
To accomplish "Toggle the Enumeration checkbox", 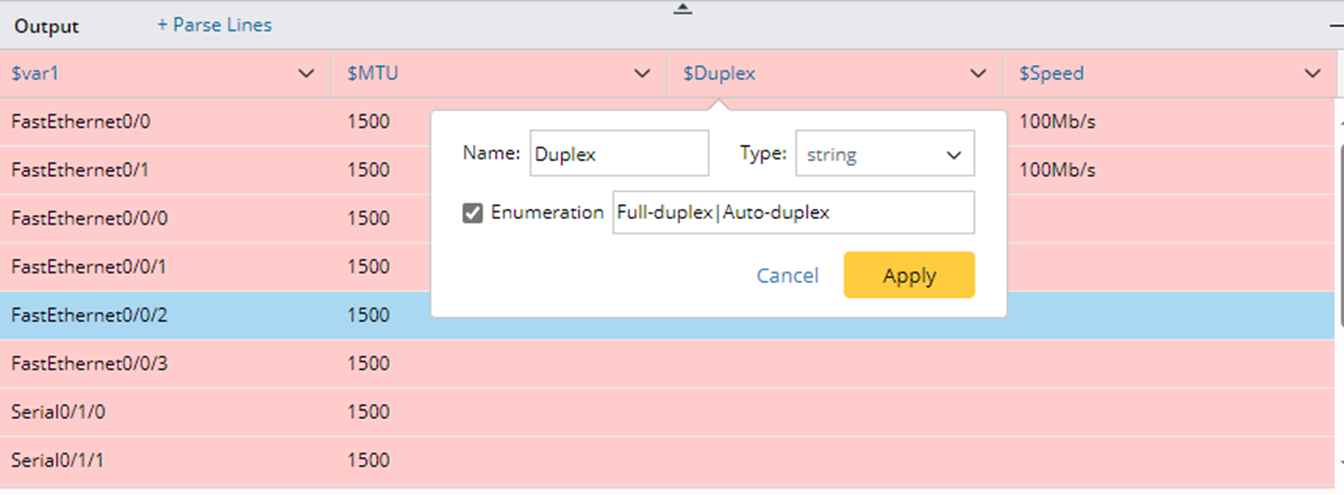I will (x=473, y=213).
